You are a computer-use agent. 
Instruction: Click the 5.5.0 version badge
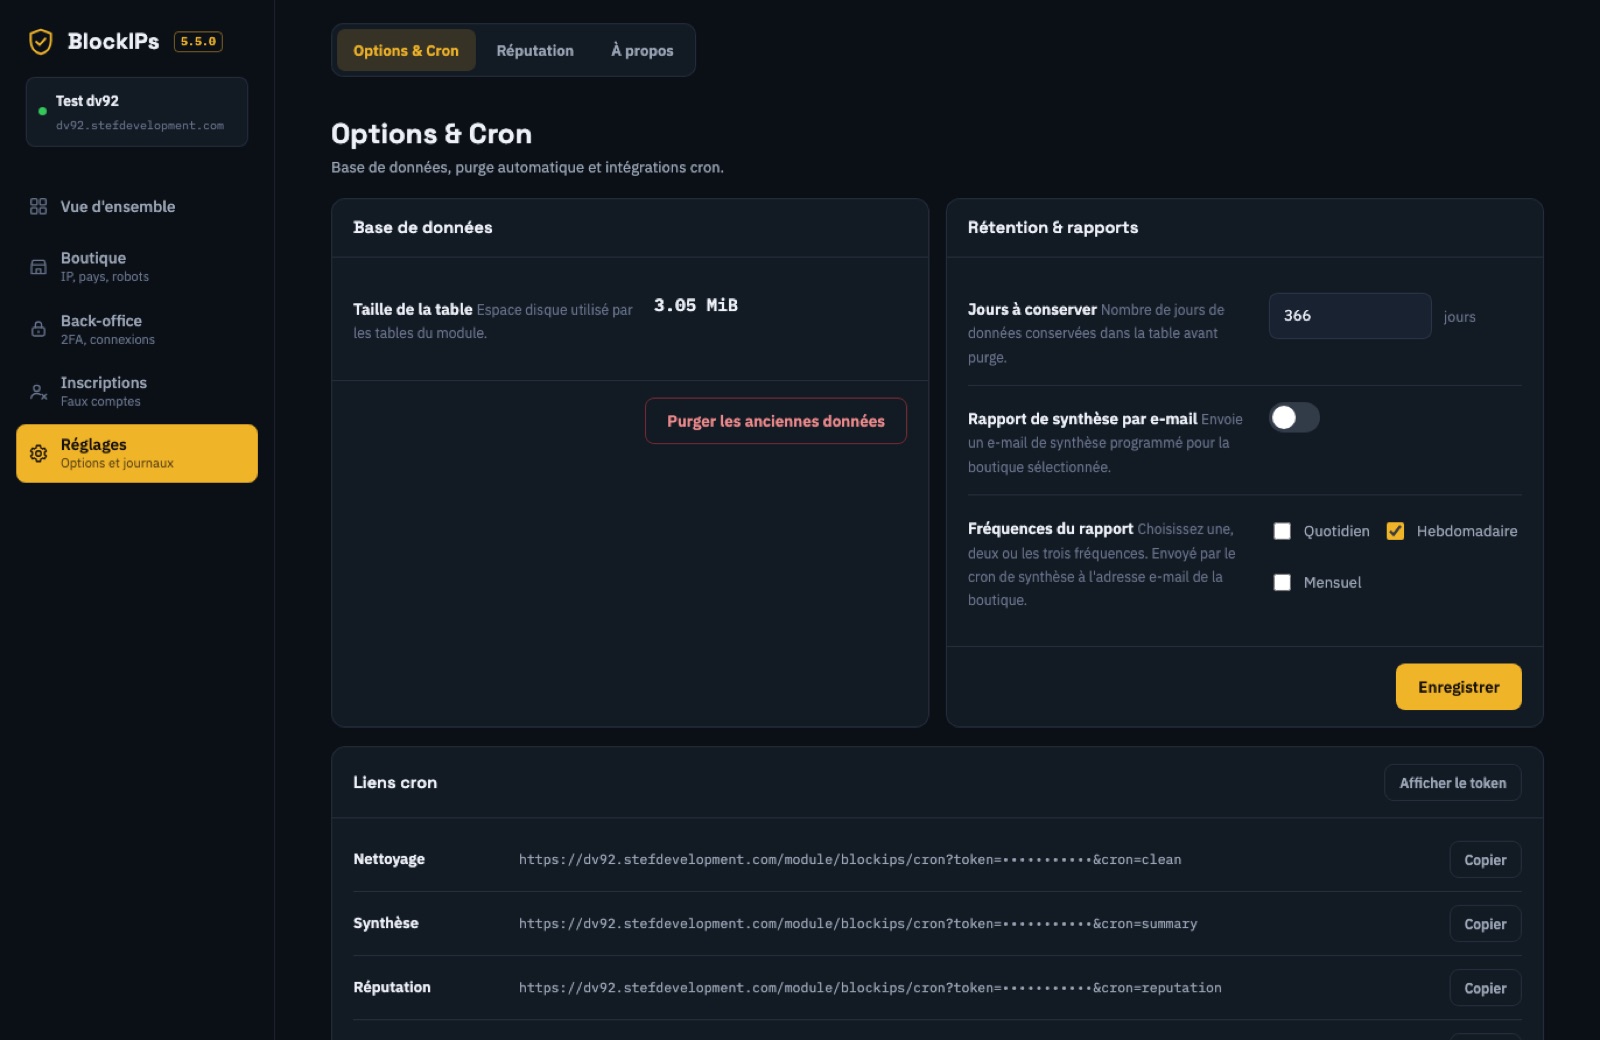coord(198,41)
